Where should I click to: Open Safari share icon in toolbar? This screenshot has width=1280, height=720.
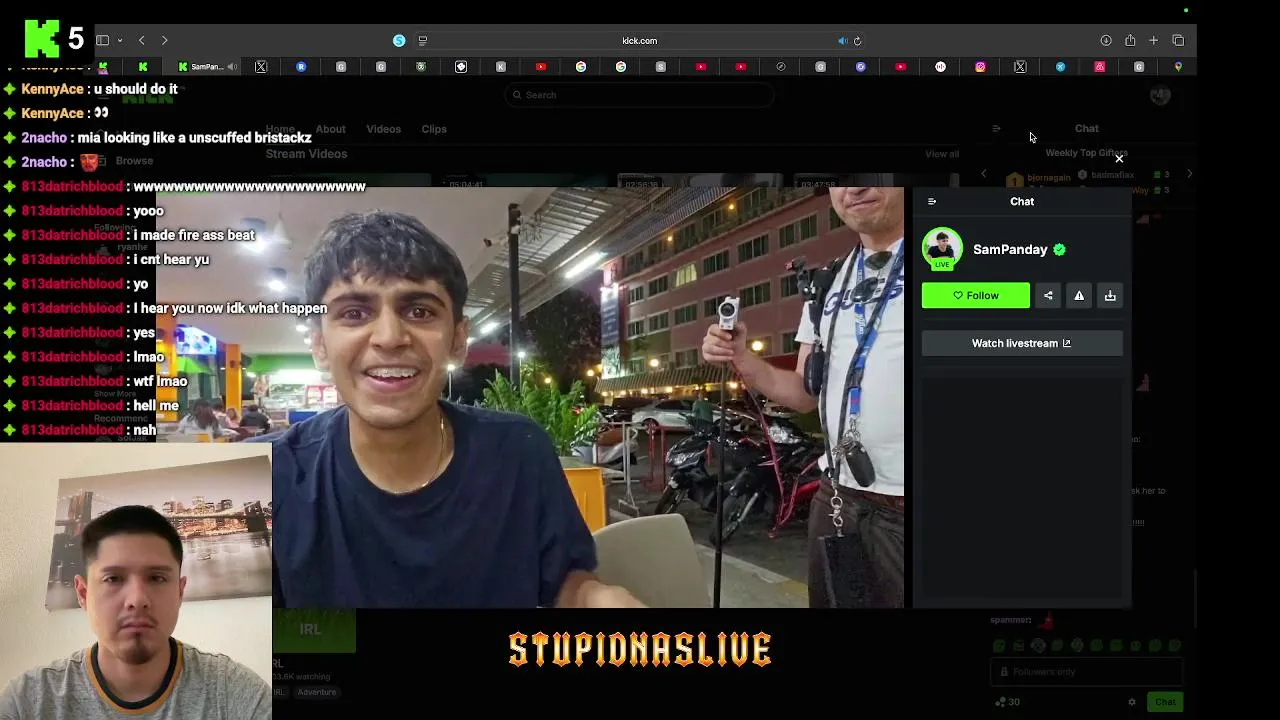click(x=1130, y=40)
